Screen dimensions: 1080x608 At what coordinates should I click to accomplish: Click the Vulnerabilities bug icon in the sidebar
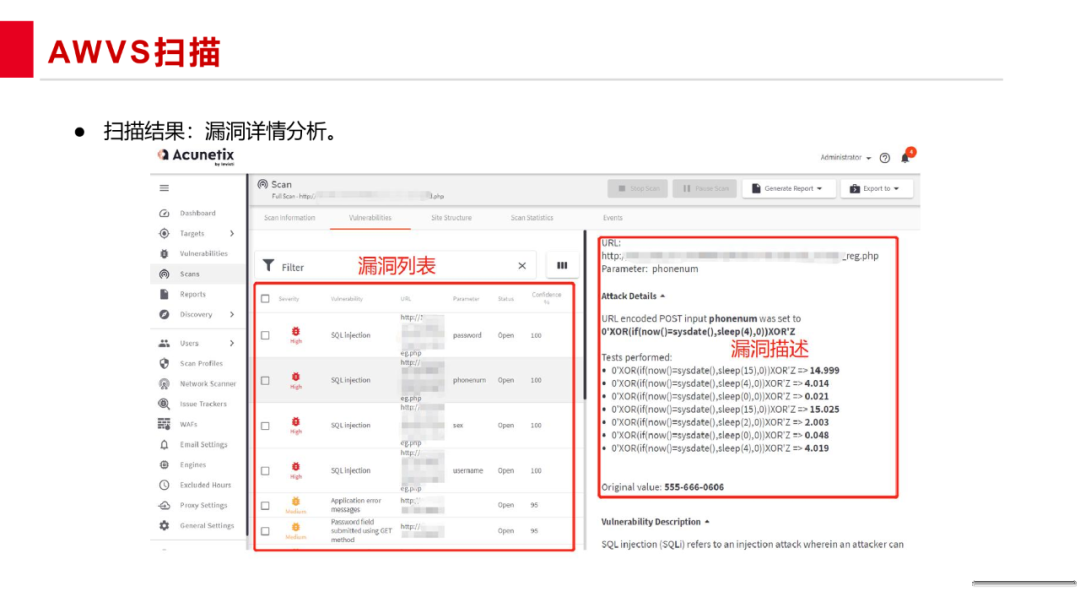(x=164, y=253)
